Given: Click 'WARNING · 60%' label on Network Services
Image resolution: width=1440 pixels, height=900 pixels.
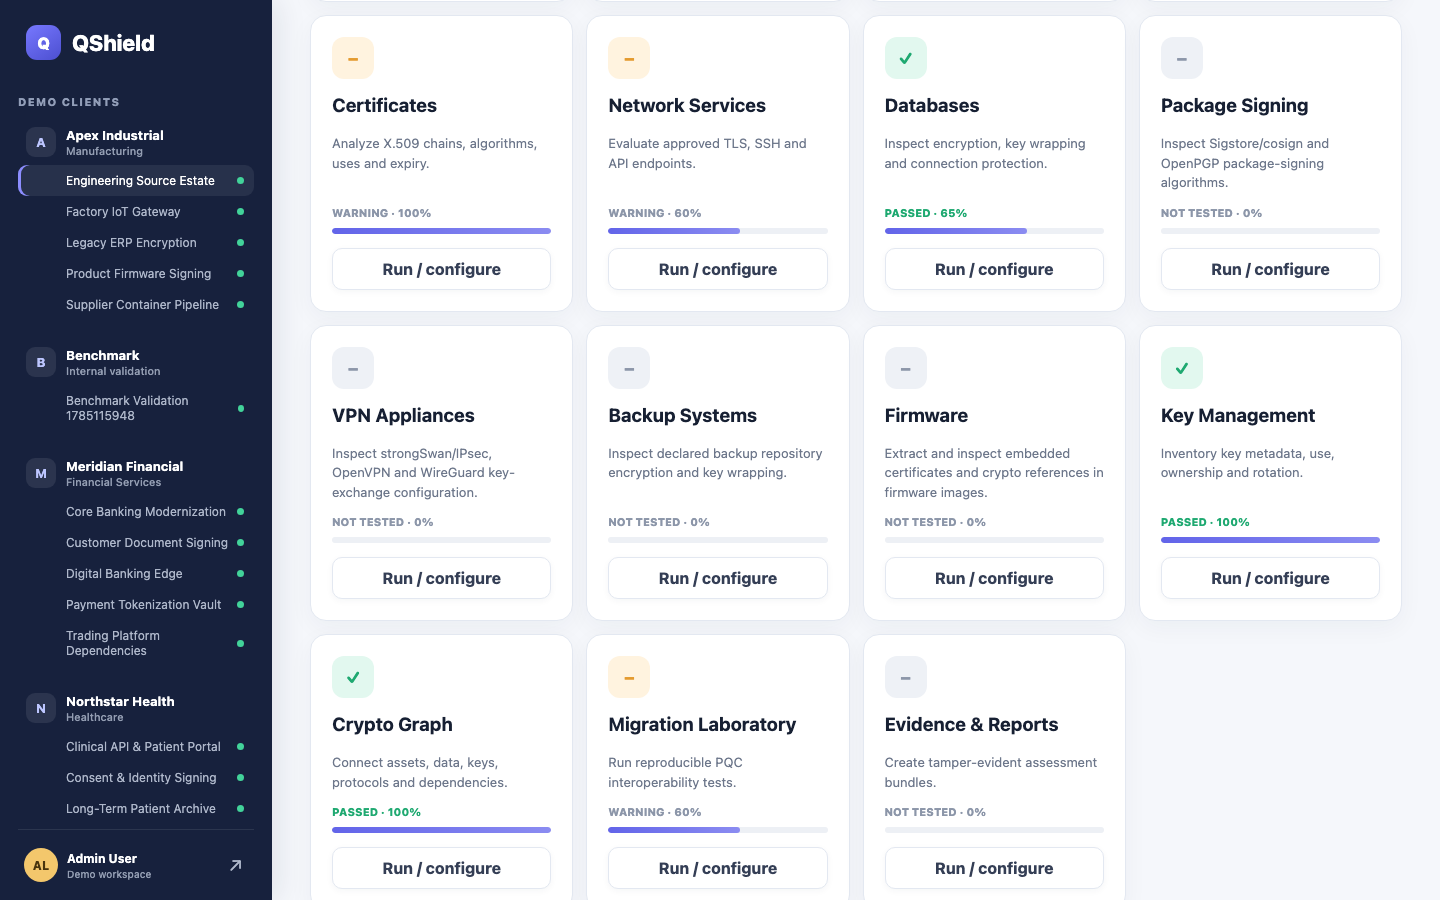Looking at the screenshot, I should click(655, 213).
